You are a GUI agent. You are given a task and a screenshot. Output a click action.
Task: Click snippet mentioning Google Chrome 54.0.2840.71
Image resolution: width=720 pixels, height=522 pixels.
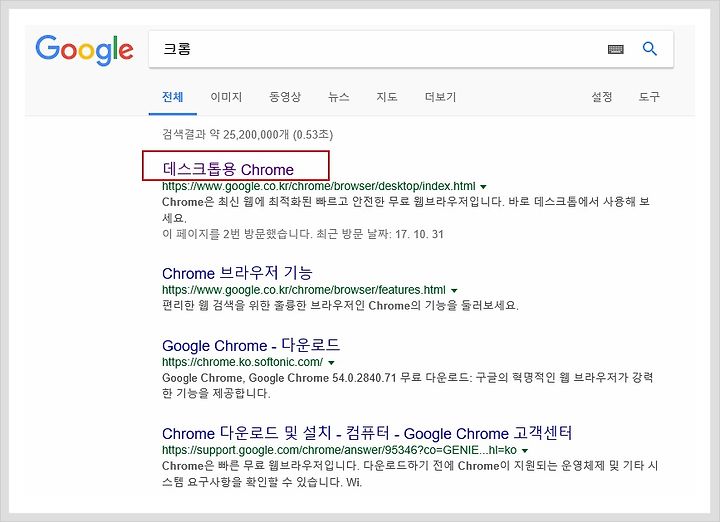tap(408, 385)
